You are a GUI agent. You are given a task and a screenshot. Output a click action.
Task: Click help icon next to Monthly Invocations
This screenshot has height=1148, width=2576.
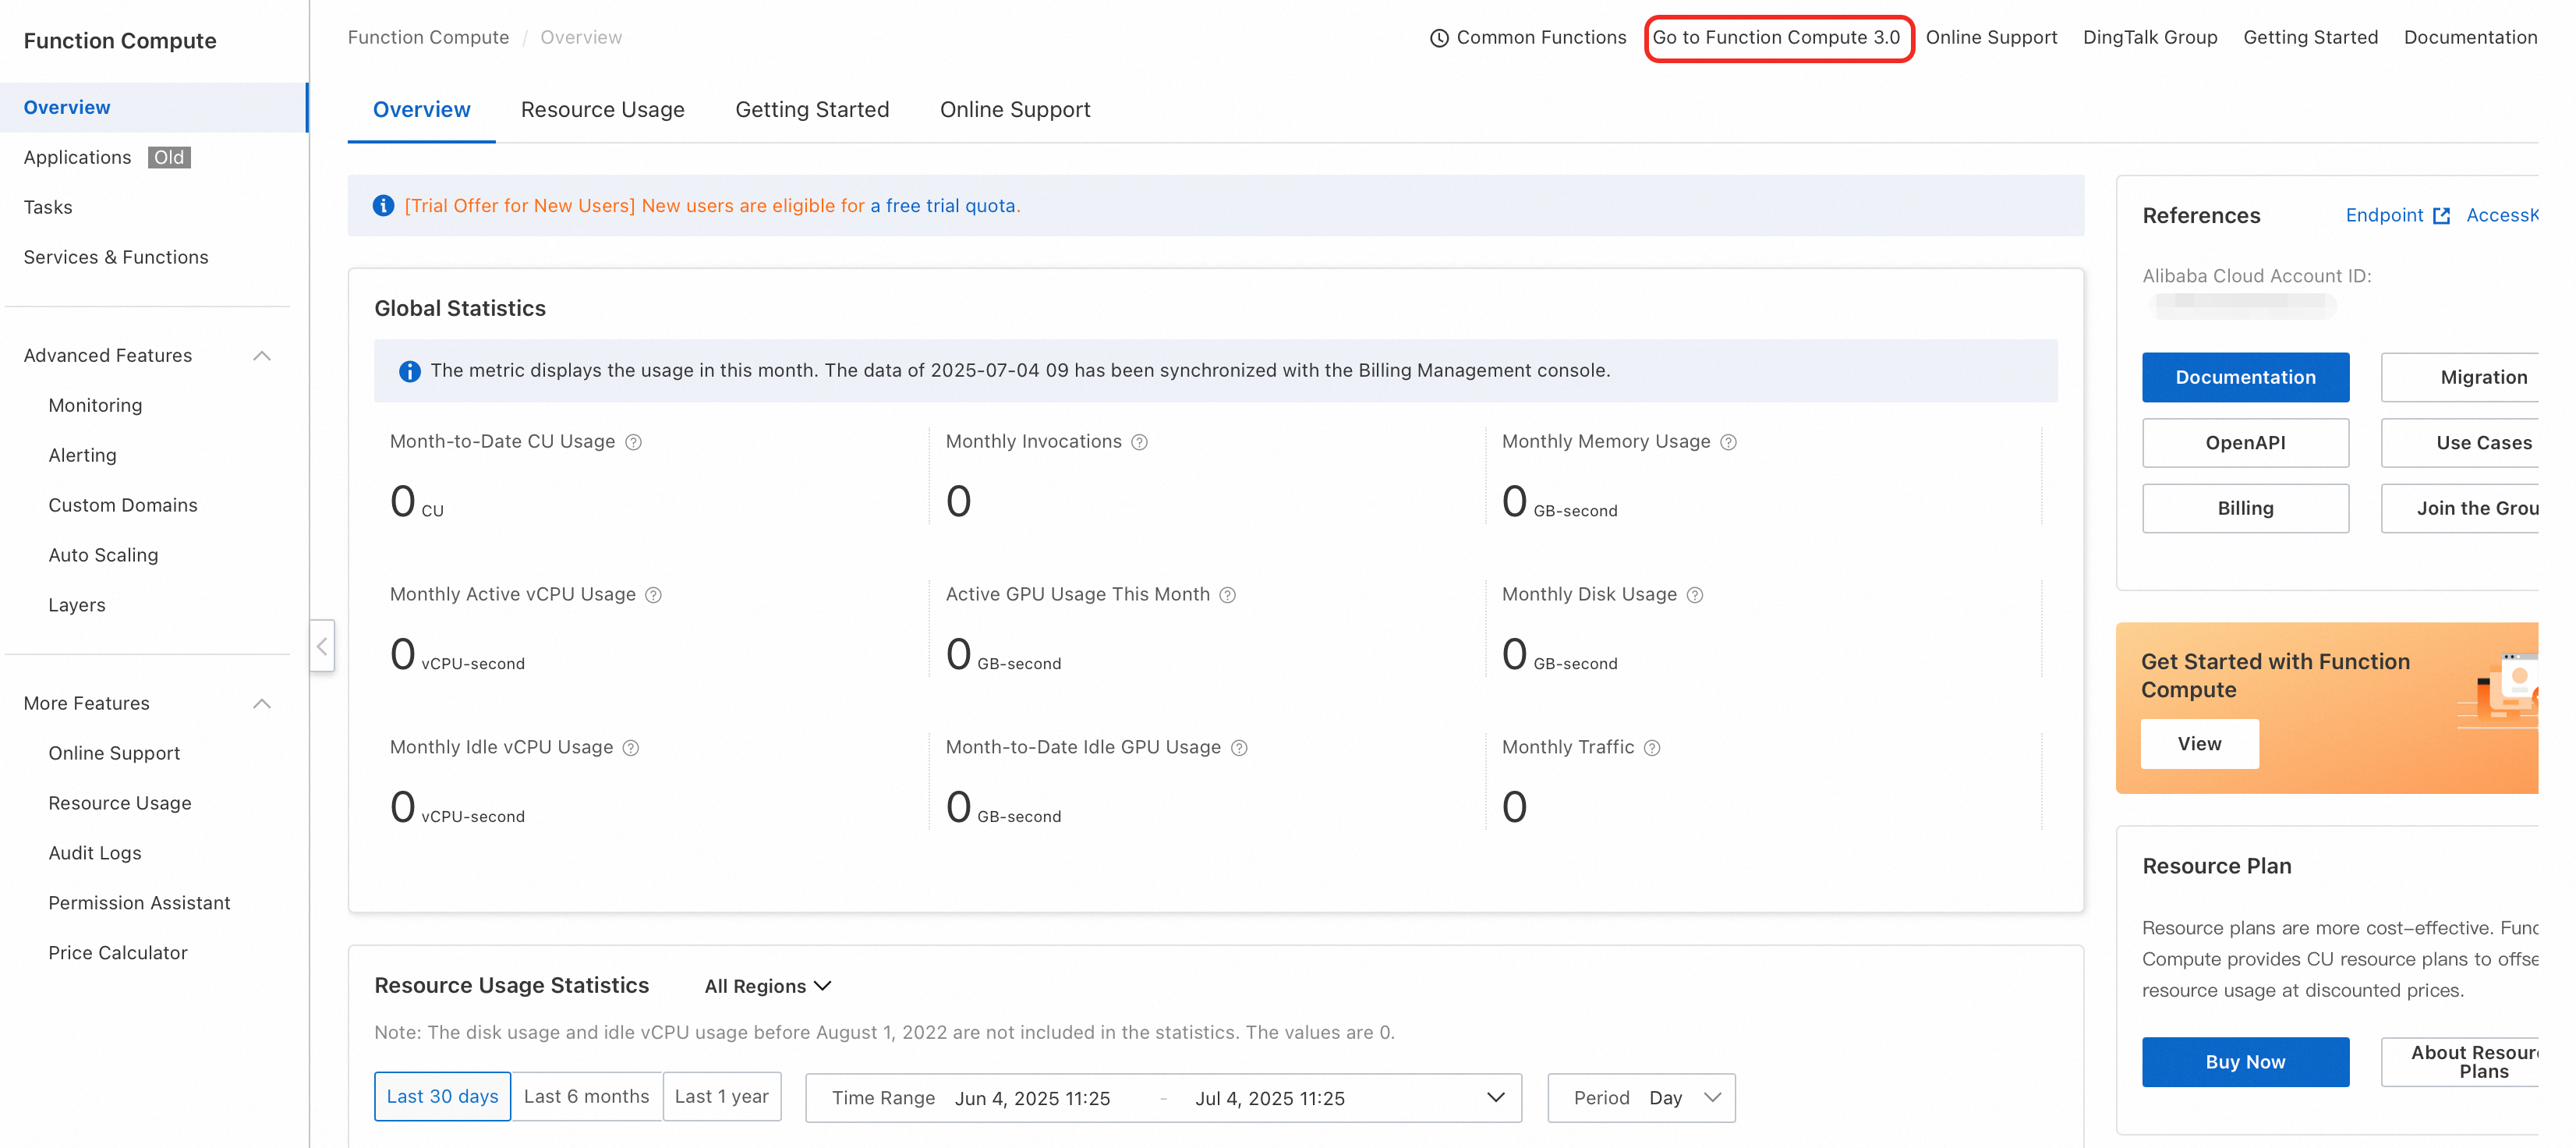[1139, 442]
